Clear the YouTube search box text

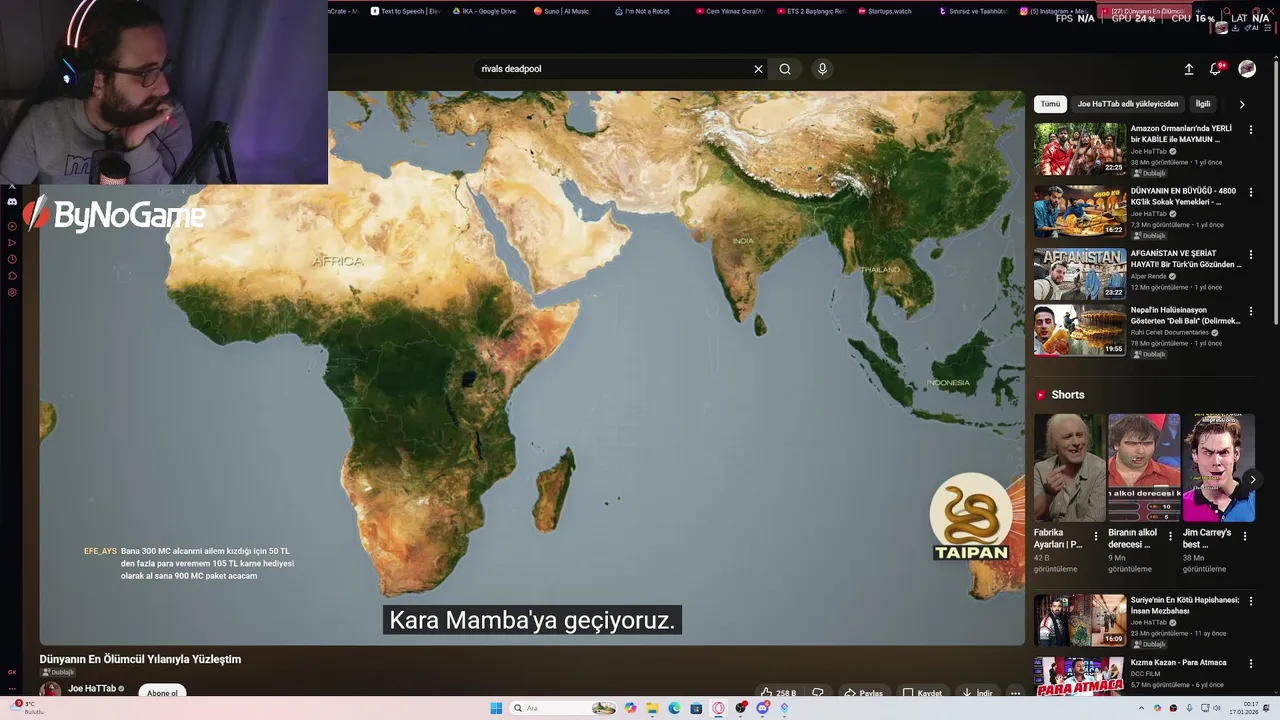[758, 69]
